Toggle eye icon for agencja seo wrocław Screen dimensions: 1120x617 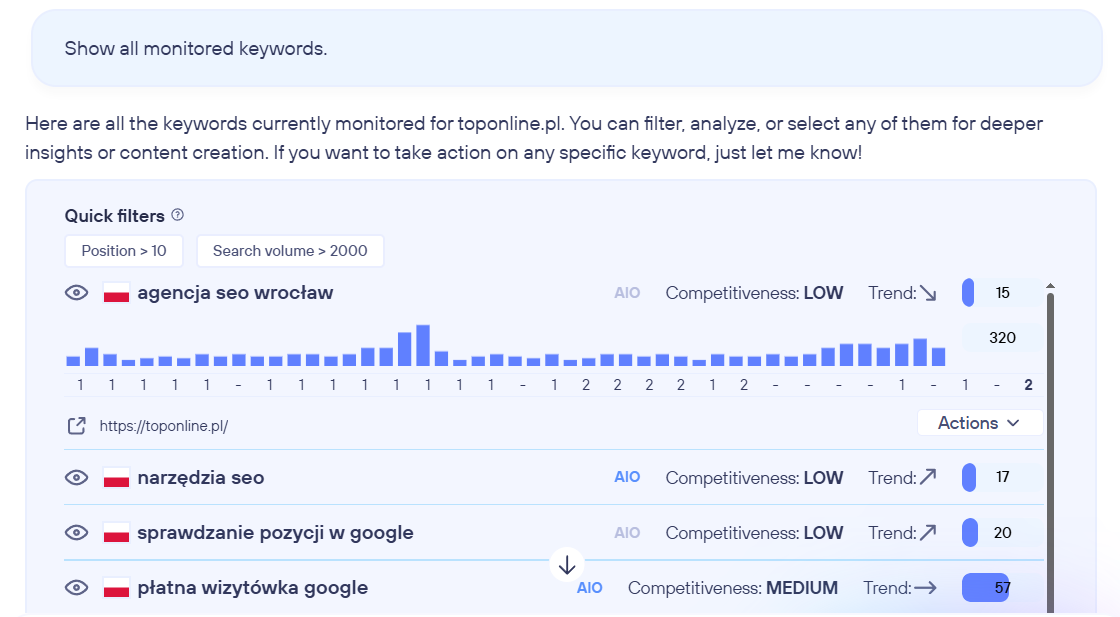coord(77,293)
